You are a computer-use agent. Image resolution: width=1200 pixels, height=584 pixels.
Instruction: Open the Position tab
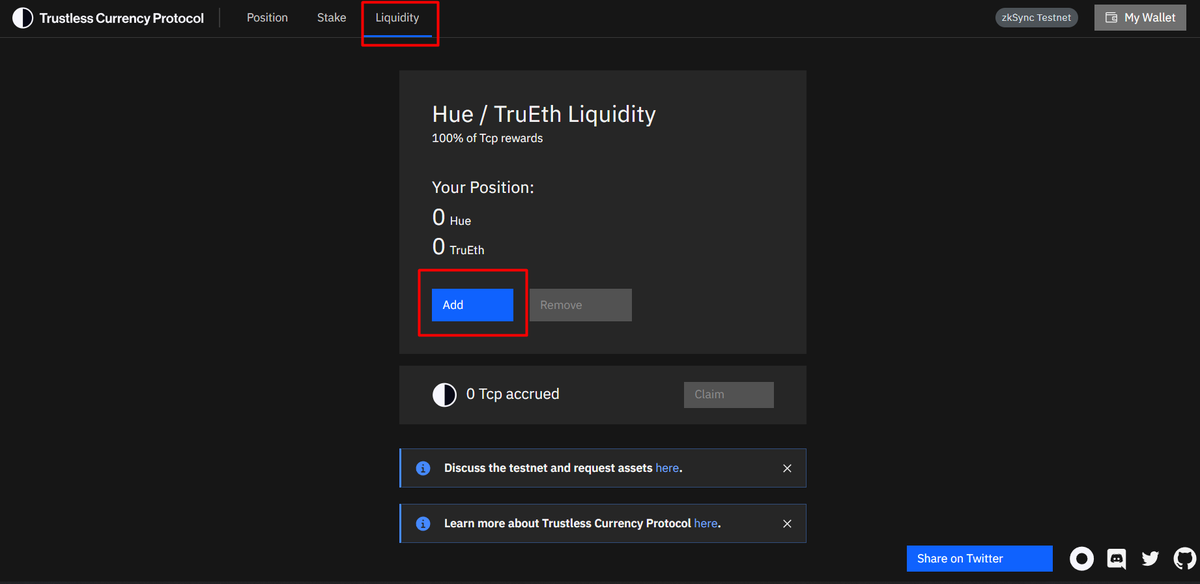tap(267, 18)
